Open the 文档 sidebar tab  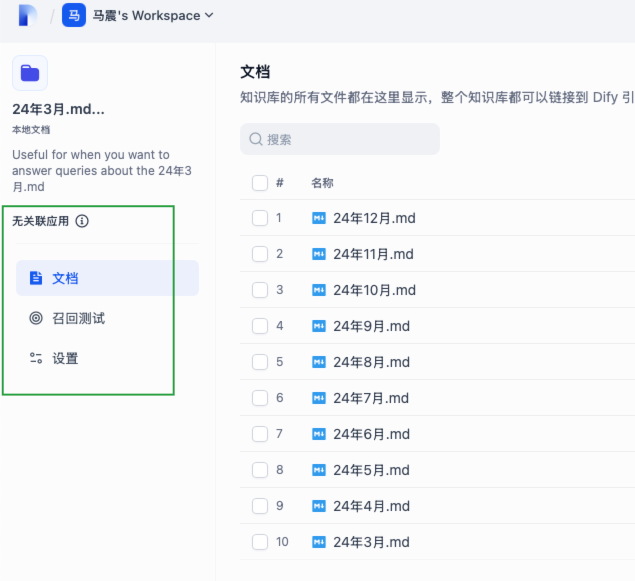(107, 278)
